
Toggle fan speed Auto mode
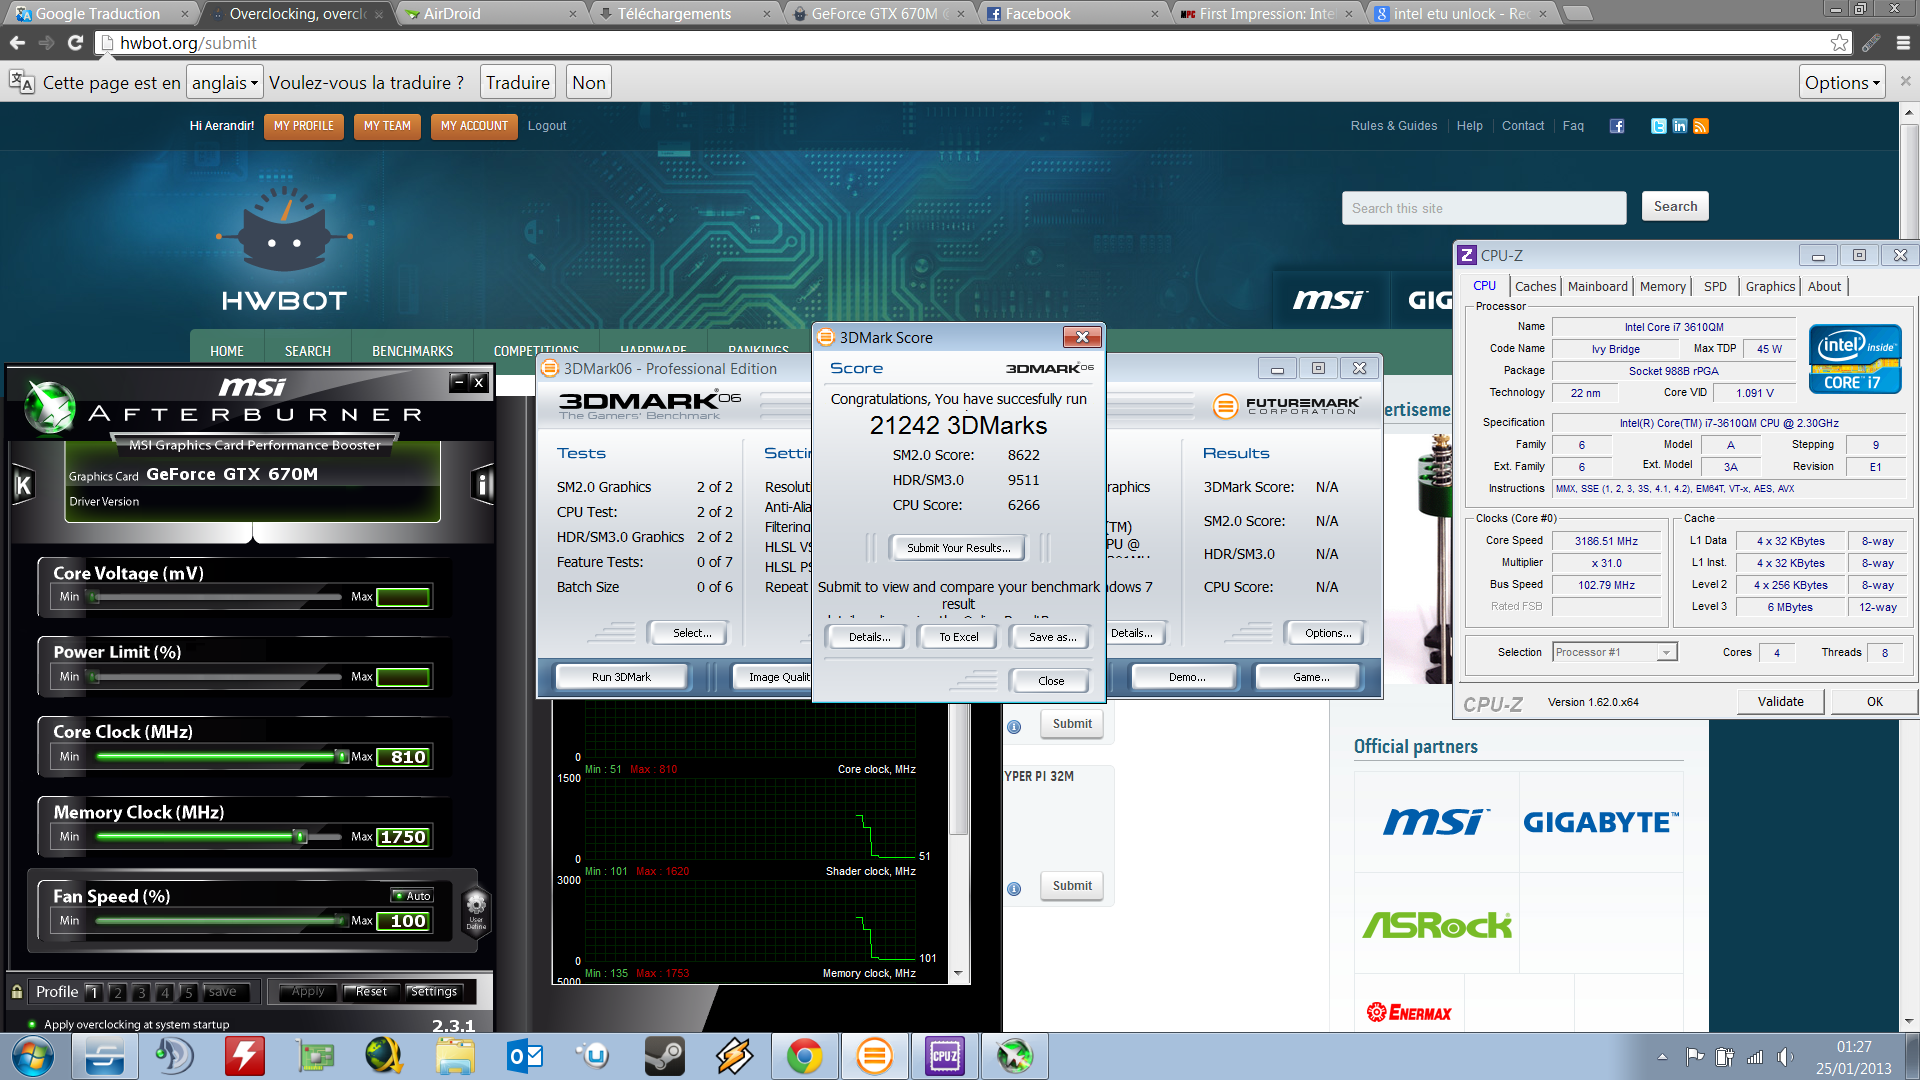[x=412, y=896]
